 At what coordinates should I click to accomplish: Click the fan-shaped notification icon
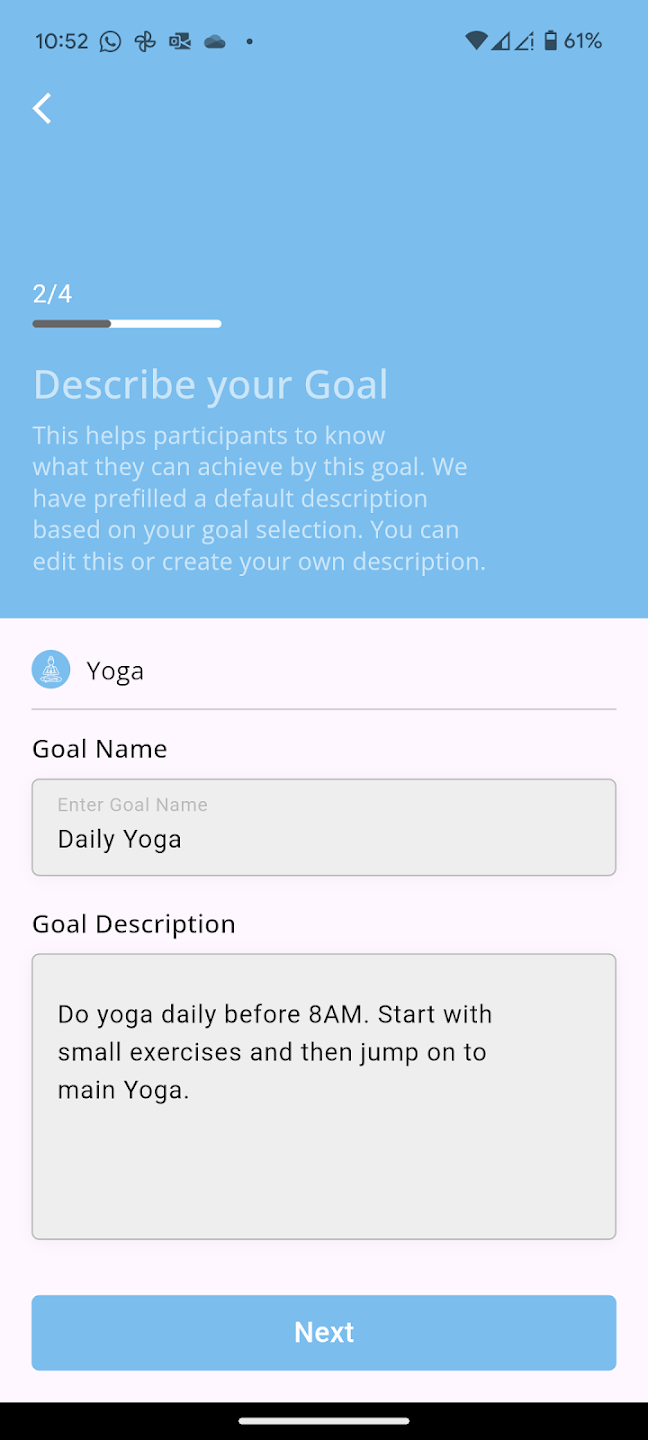click(x=145, y=41)
